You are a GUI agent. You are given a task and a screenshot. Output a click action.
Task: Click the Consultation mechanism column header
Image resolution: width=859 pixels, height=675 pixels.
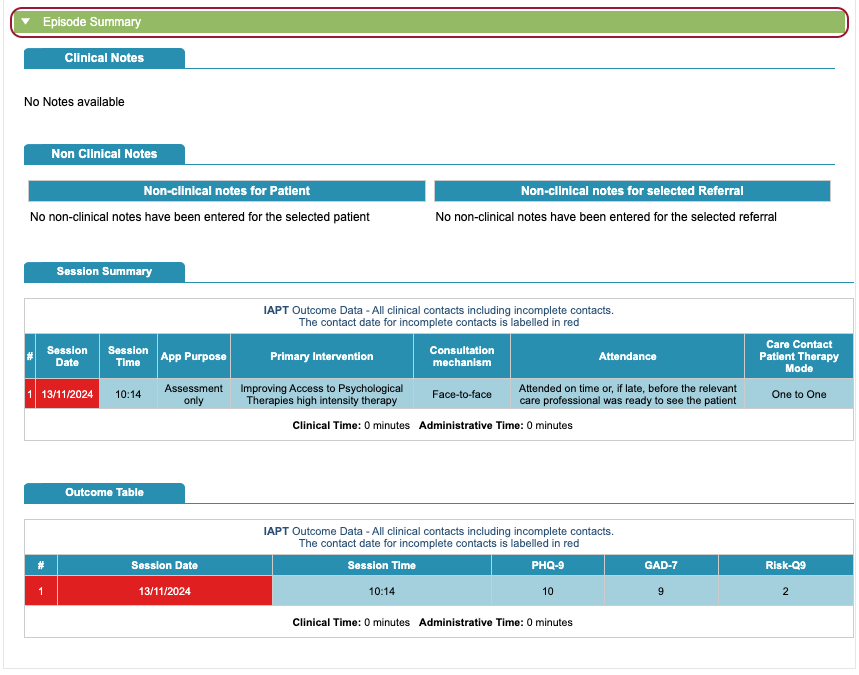click(462, 356)
